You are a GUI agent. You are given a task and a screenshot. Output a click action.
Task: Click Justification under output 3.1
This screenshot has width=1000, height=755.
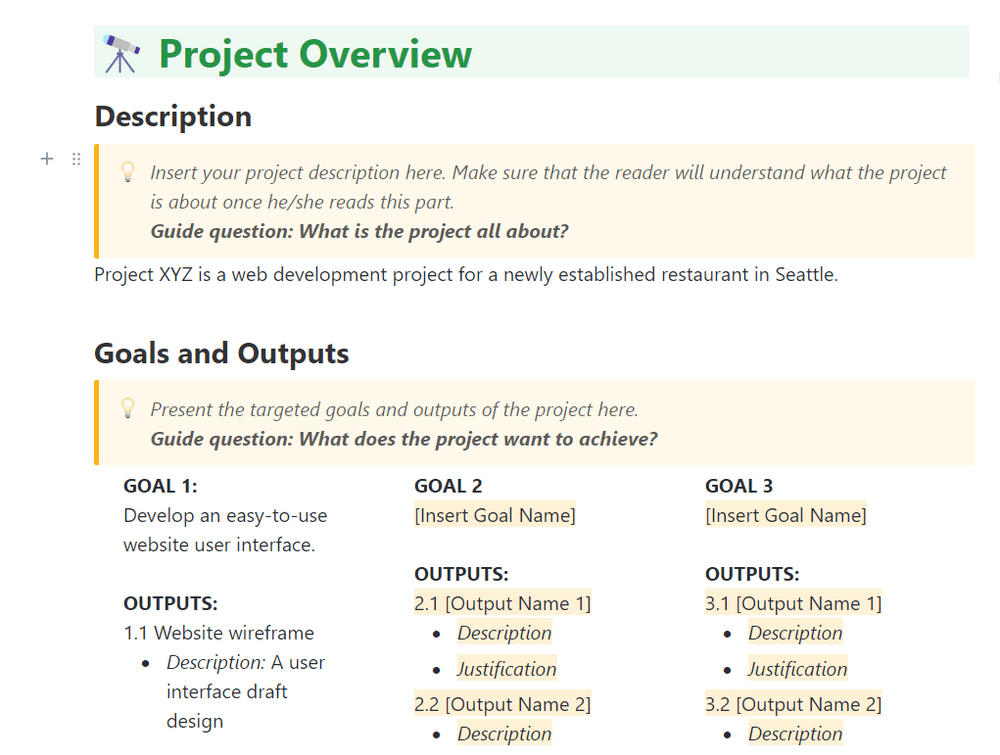point(798,669)
